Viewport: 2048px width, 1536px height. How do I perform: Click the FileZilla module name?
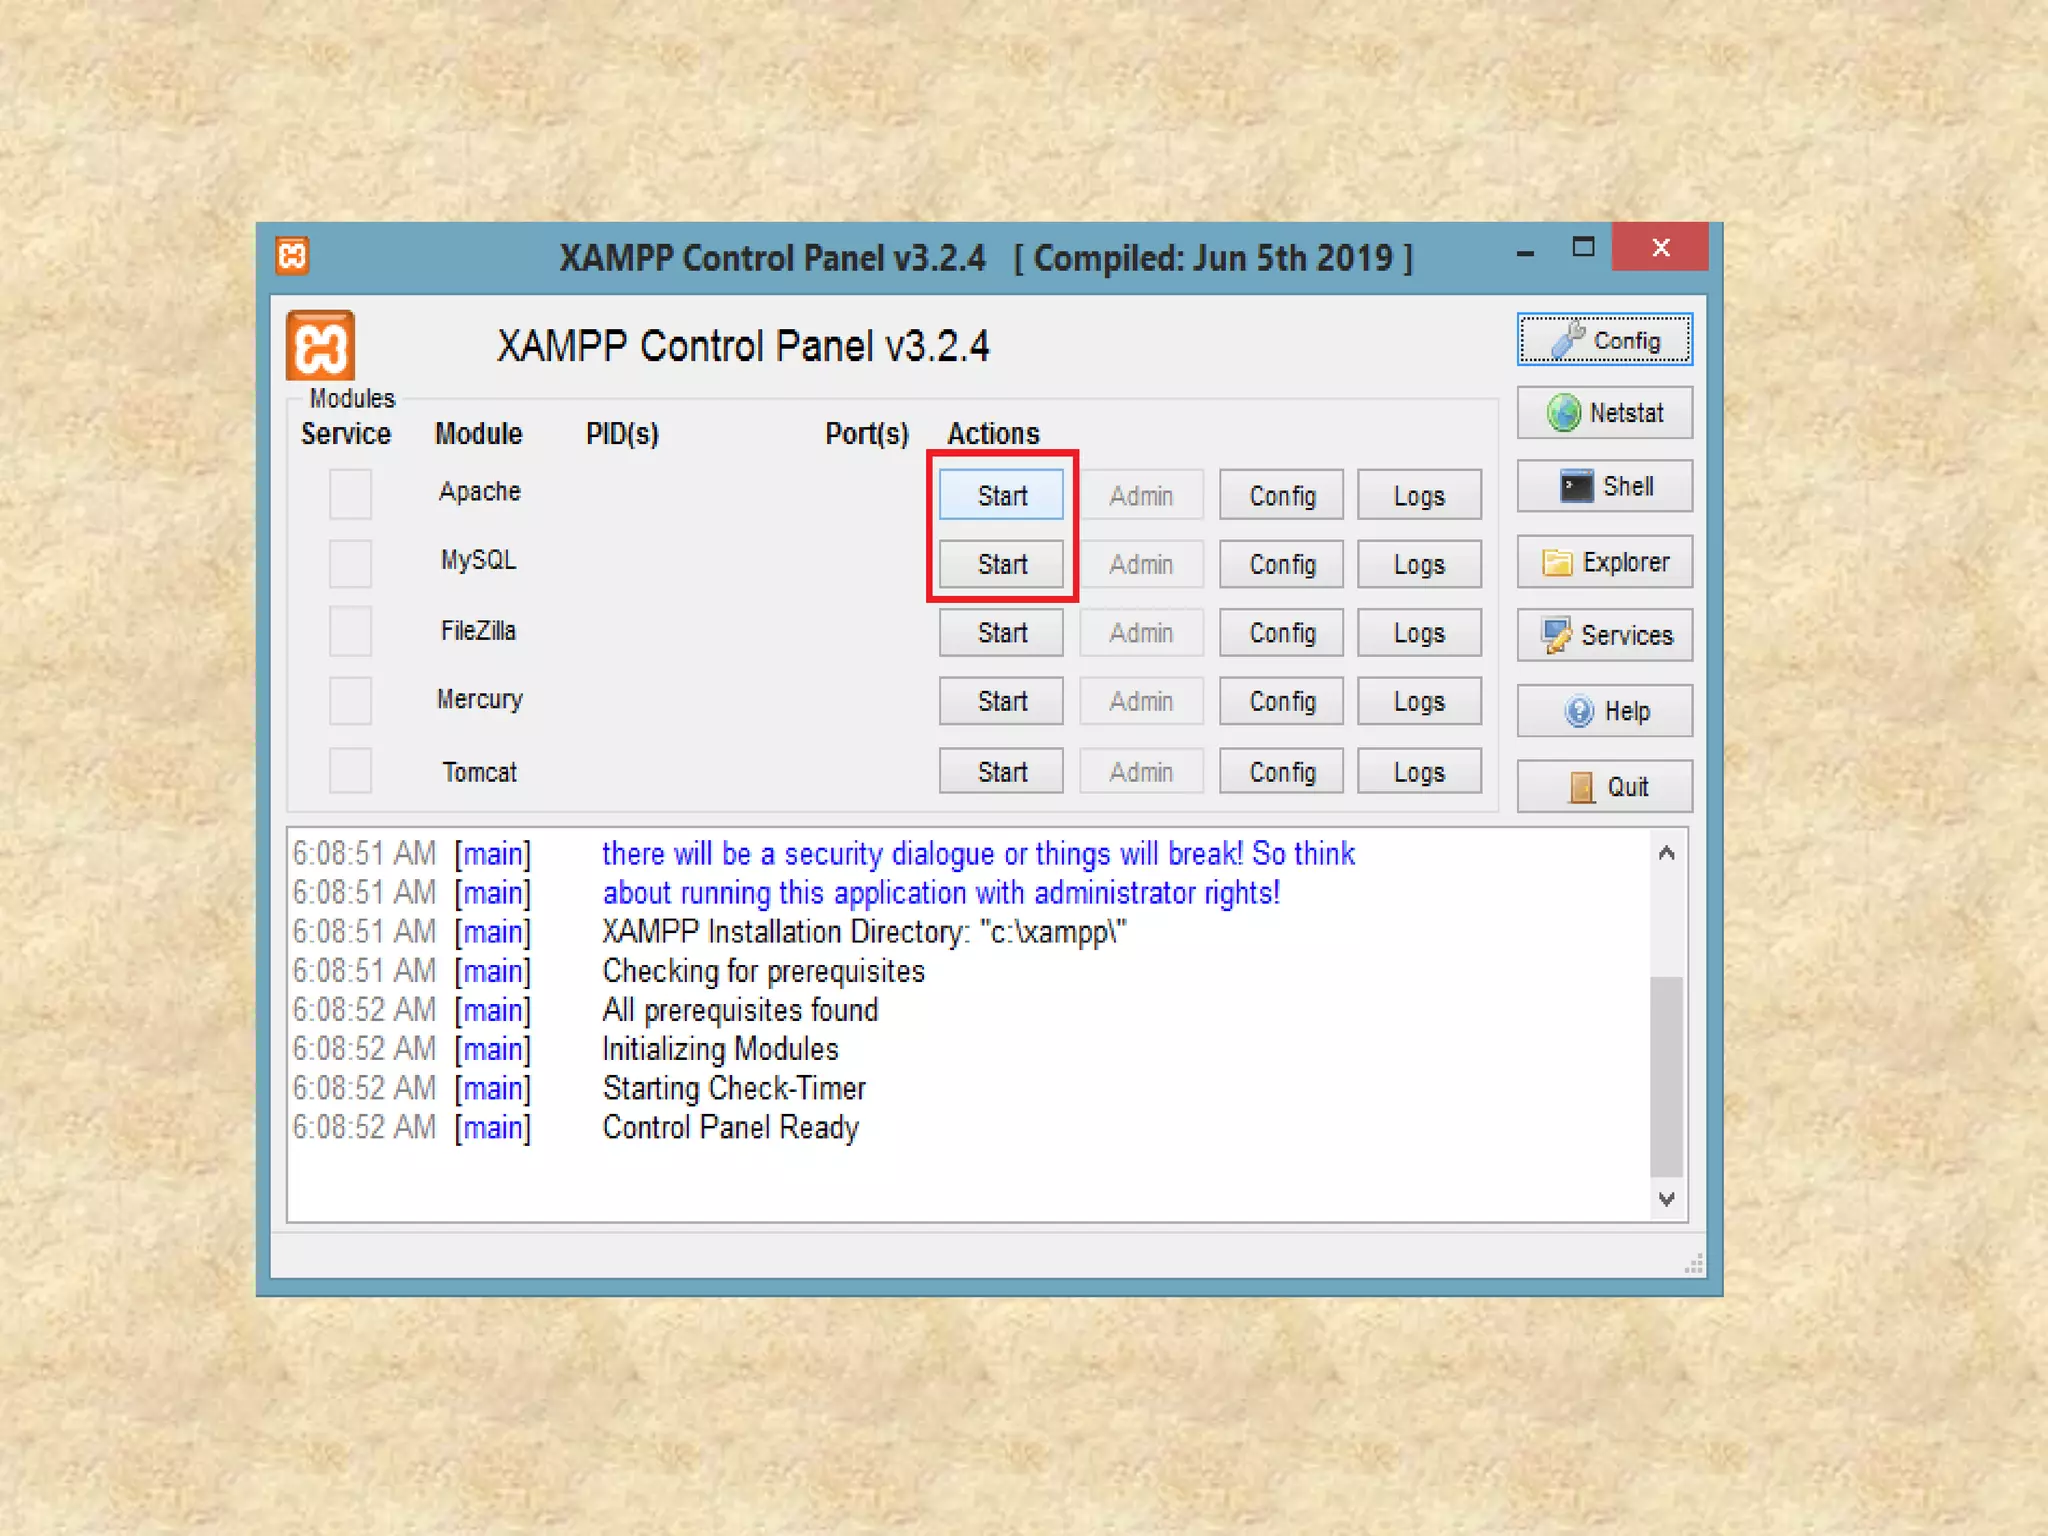478,631
